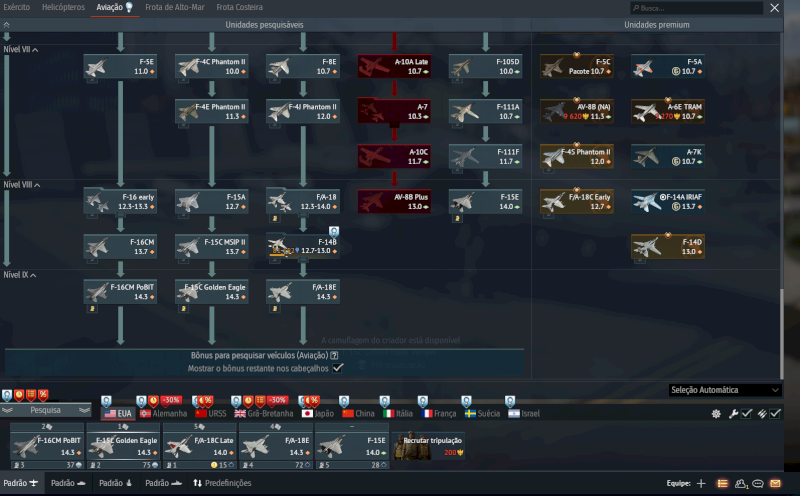Select the F-105D aircraft card
Viewport: 800px width, 496px height.
coord(485,66)
